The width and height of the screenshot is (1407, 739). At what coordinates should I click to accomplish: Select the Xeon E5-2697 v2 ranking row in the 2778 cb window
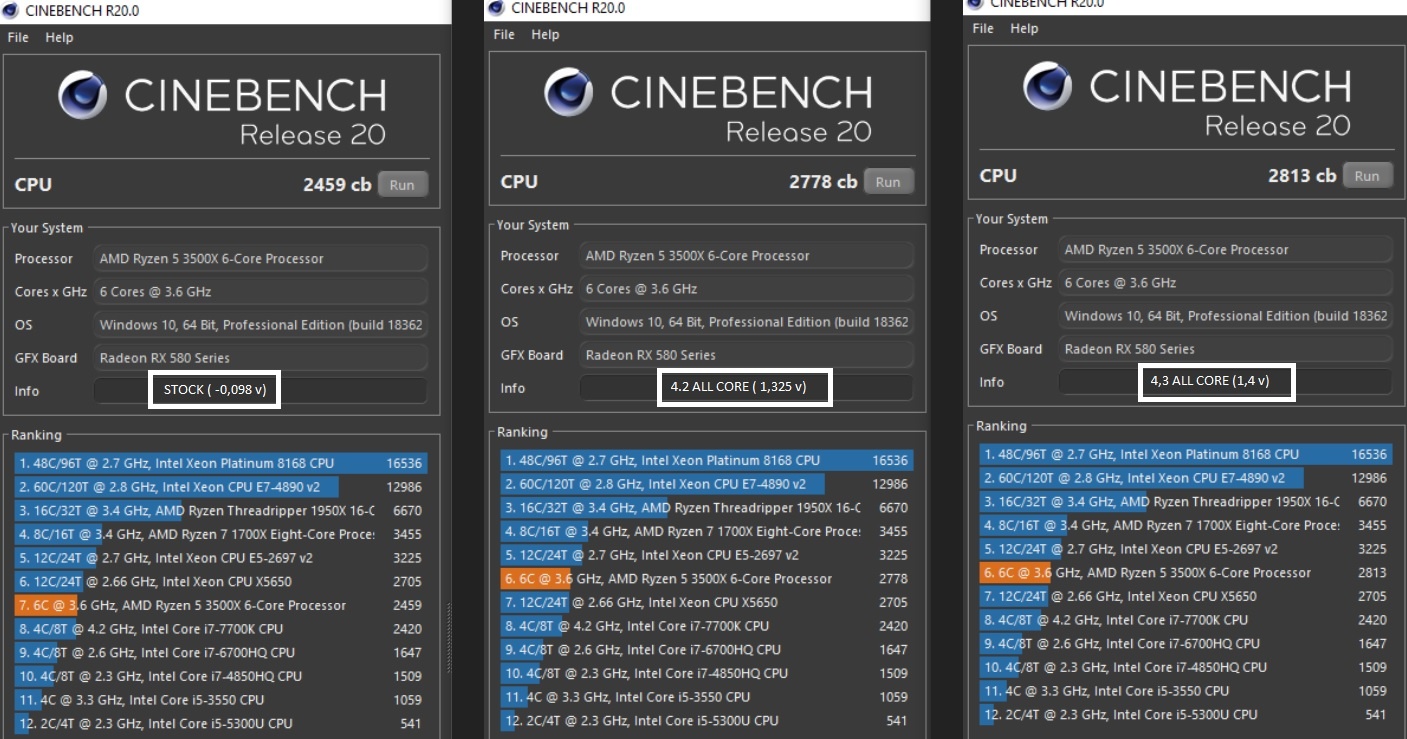pyautogui.click(x=706, y=554)
